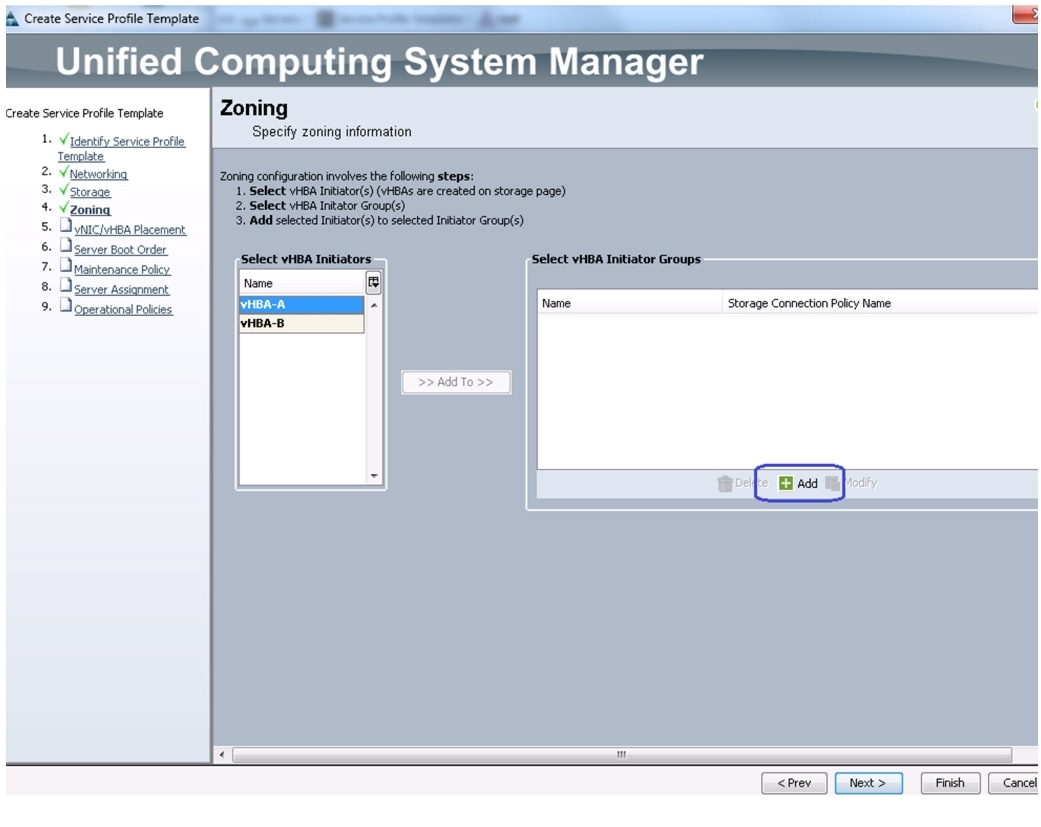Open the Storage wizard step
The image size is (1041, 827).
click(x=90, y=192)
